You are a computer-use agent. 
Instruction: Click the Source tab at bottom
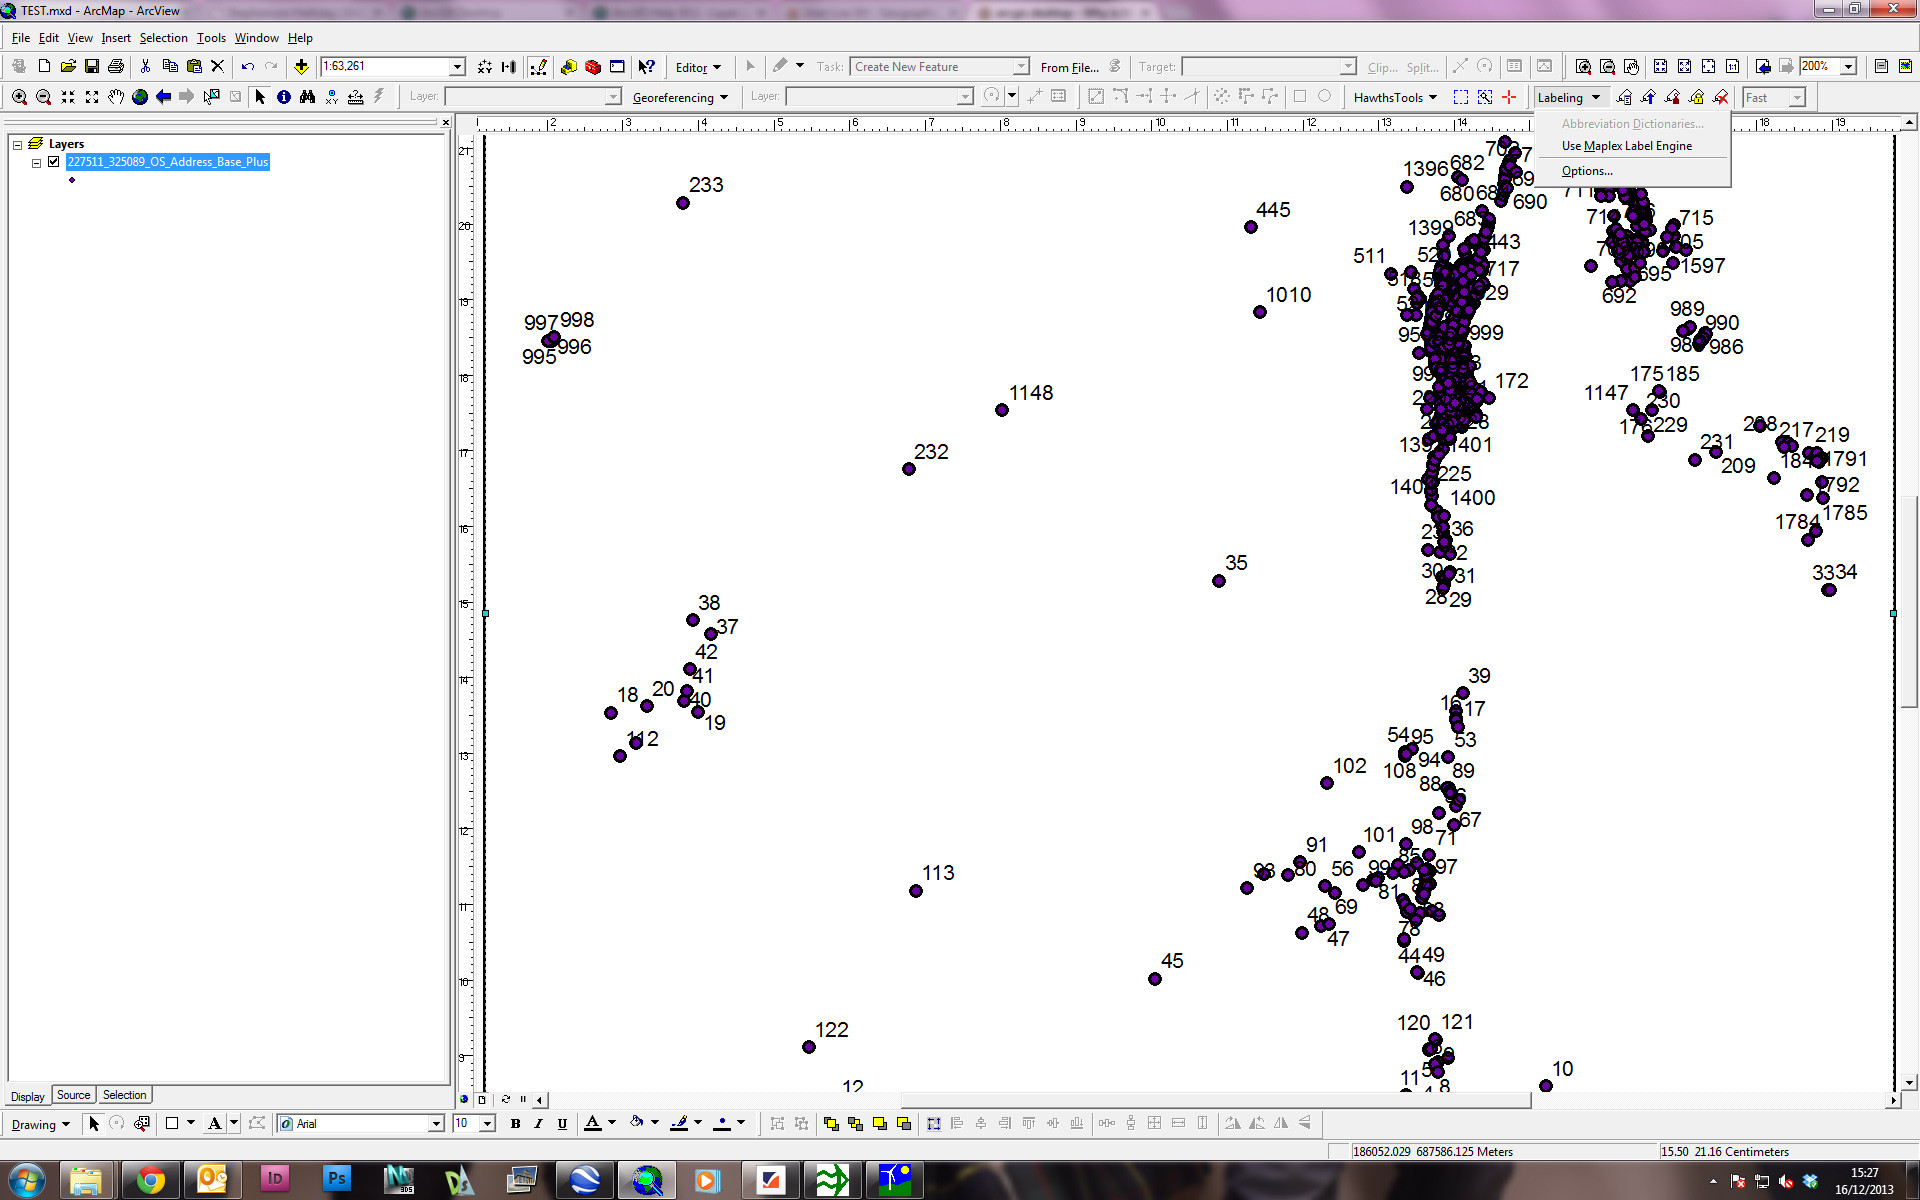coord(72,1095)
